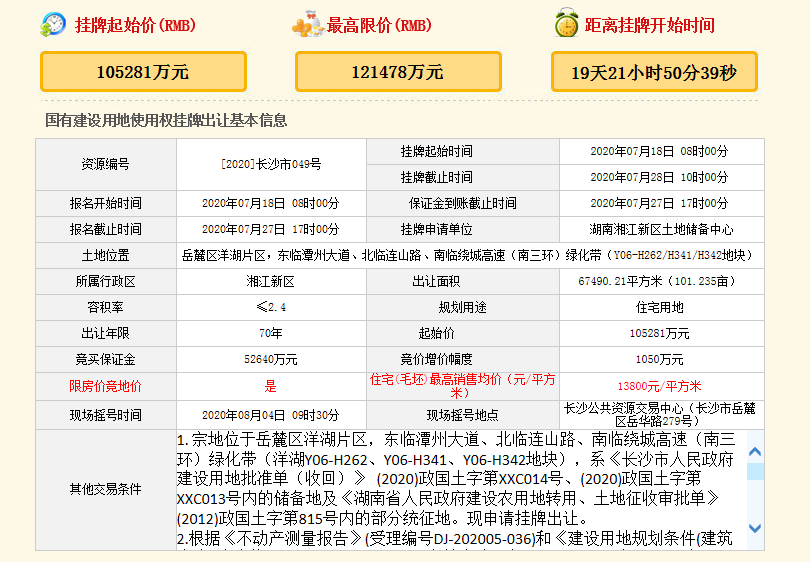Click the 规划用途 label cell
This screenshot has height=562, width=810.
pos(463,307)
